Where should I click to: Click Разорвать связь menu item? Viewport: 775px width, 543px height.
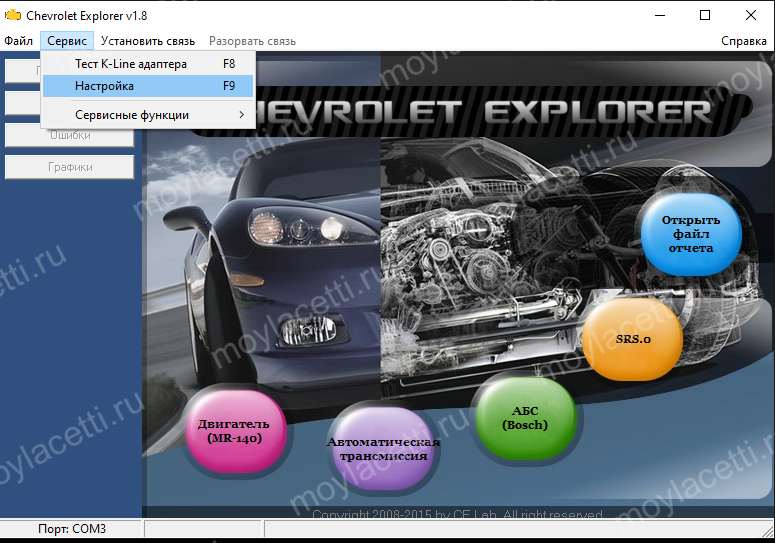tap(252, 41)
